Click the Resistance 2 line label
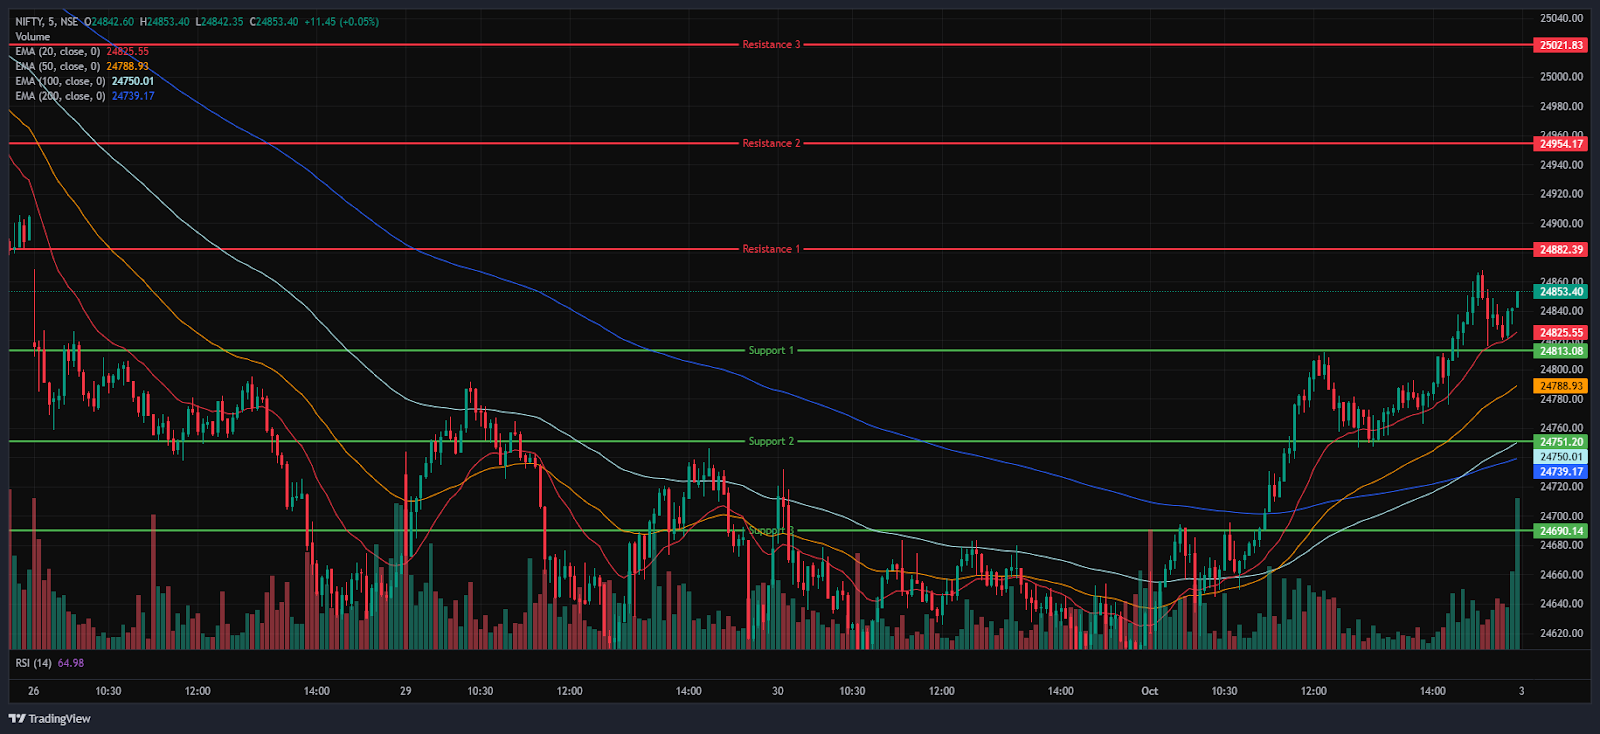 [771, 144]
